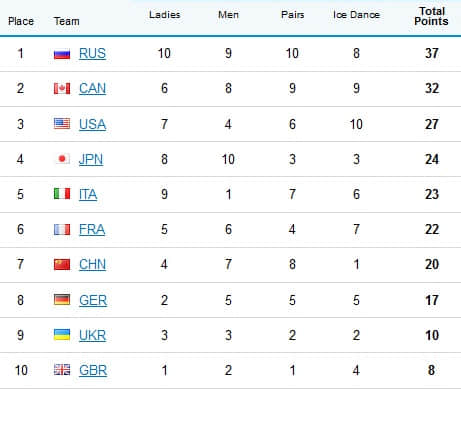Screen dimensions: 461x437
Task: Open the JPN team link
Action: (91, 159)
